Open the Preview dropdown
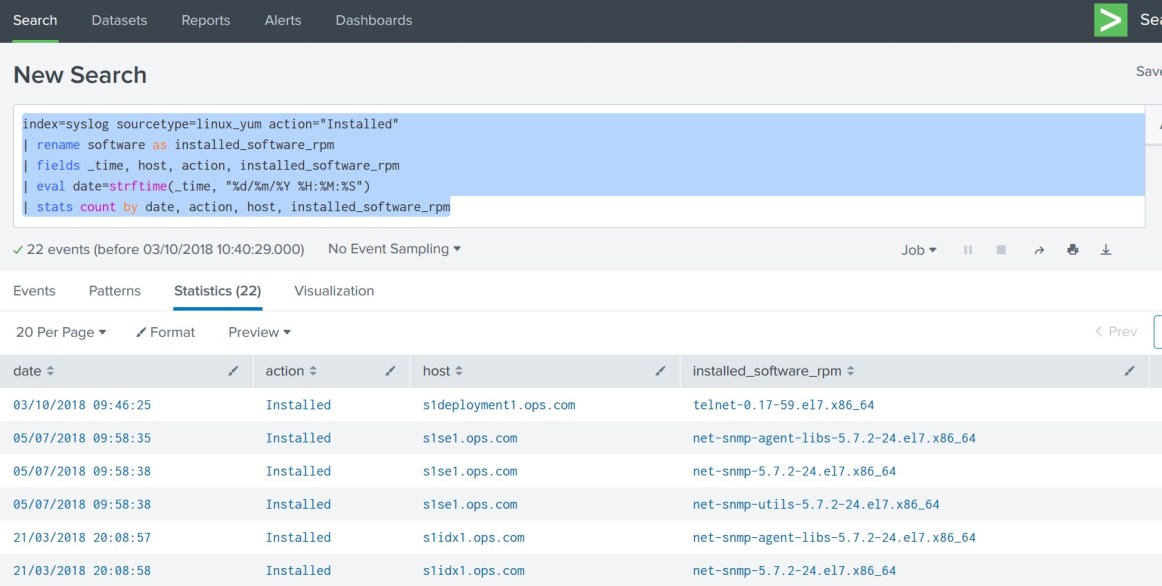This screenshot has height=586, width=1162. (257, 331)
